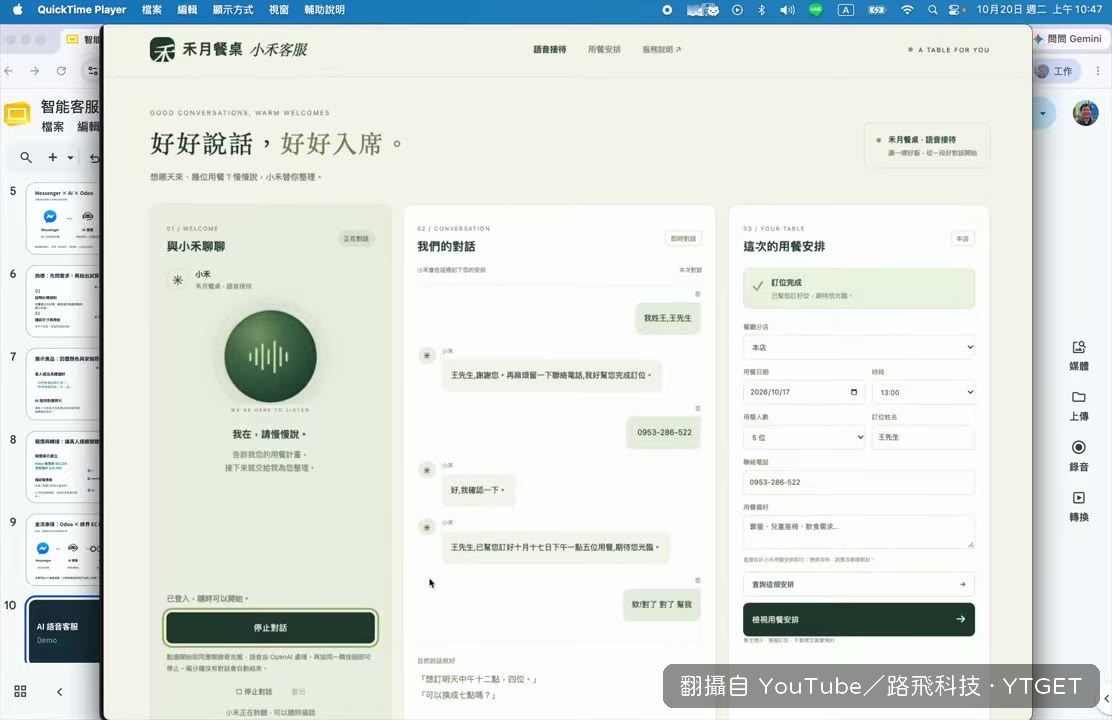This screenshot has height=720, width=1112.
Task: Click the arrow on 檢視用餐安排 button
Action: click(960, 619)
